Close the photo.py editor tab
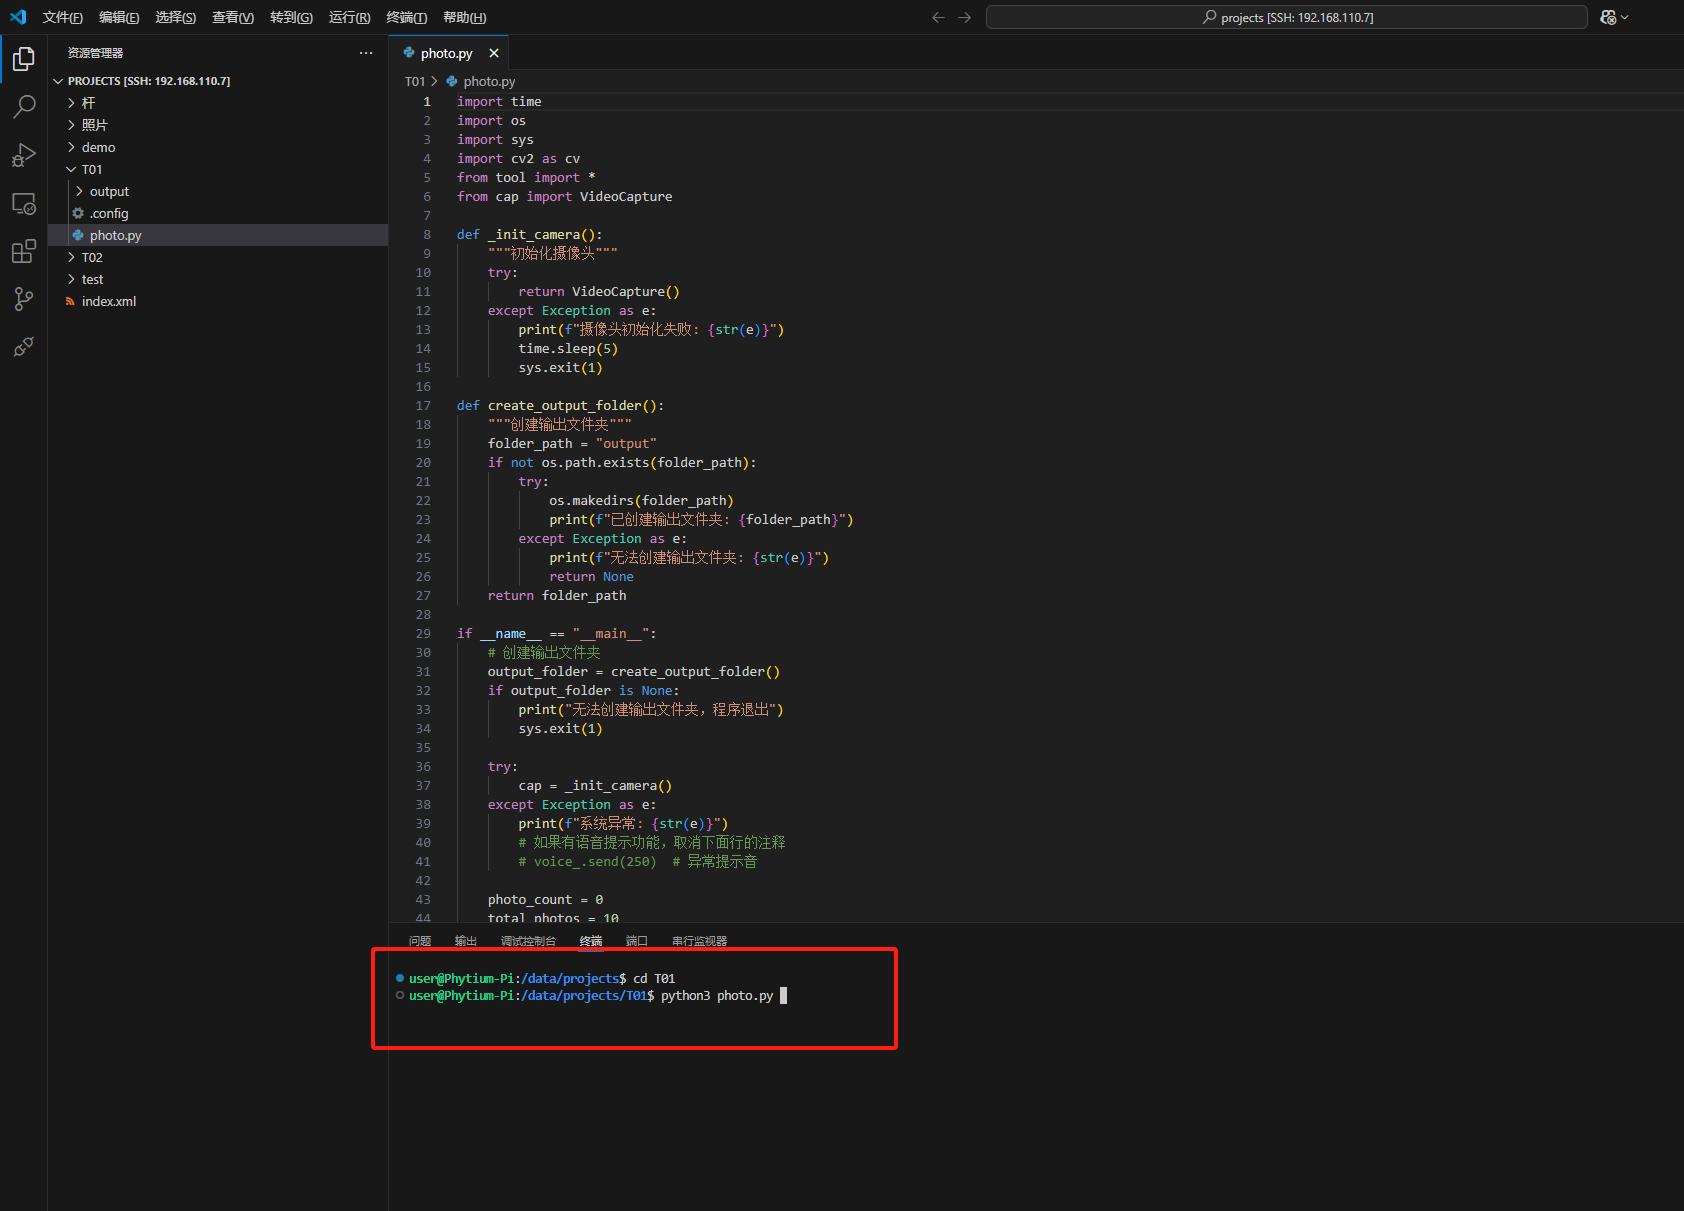The height and width of the screenshot is (1211, 1684). click(x=494, y=53)
